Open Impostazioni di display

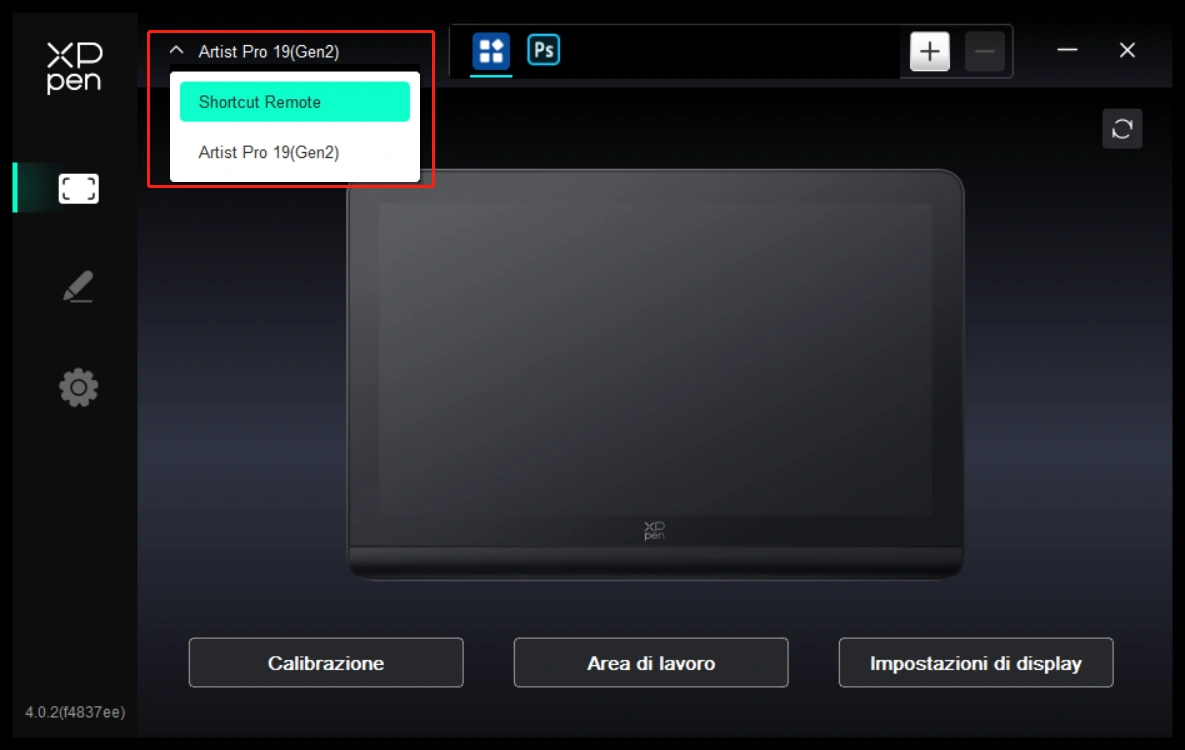[975, 663]
